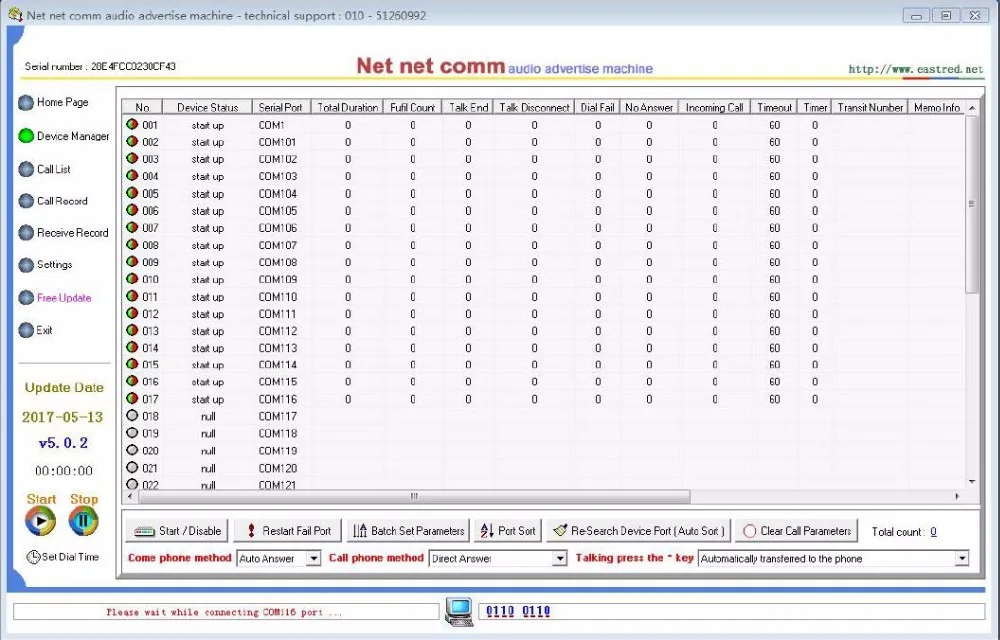1000x640 pixels.
Task: Click the status icon for device 005
Action: pyautogui.click(x=132, y=193)
